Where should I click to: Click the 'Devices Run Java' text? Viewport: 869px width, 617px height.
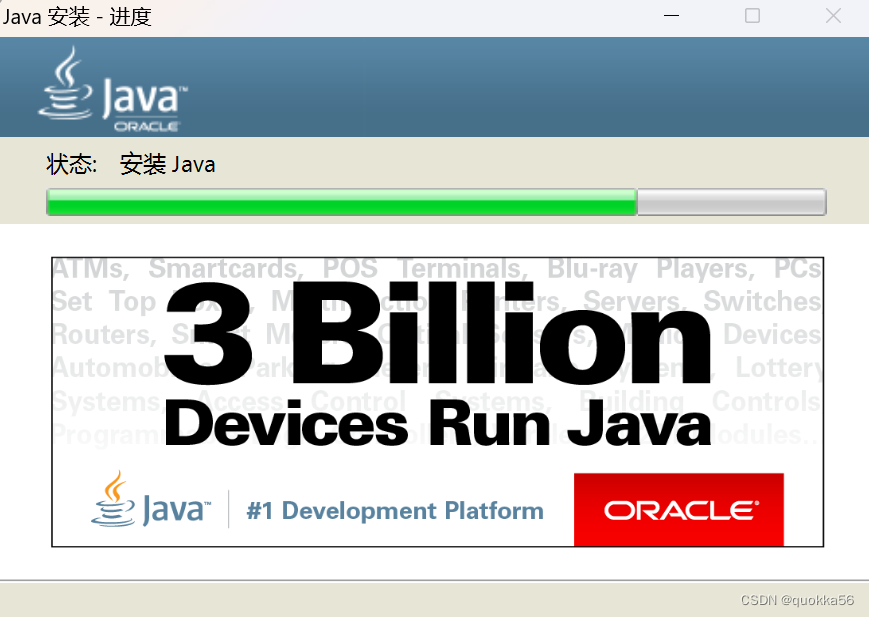438,424
